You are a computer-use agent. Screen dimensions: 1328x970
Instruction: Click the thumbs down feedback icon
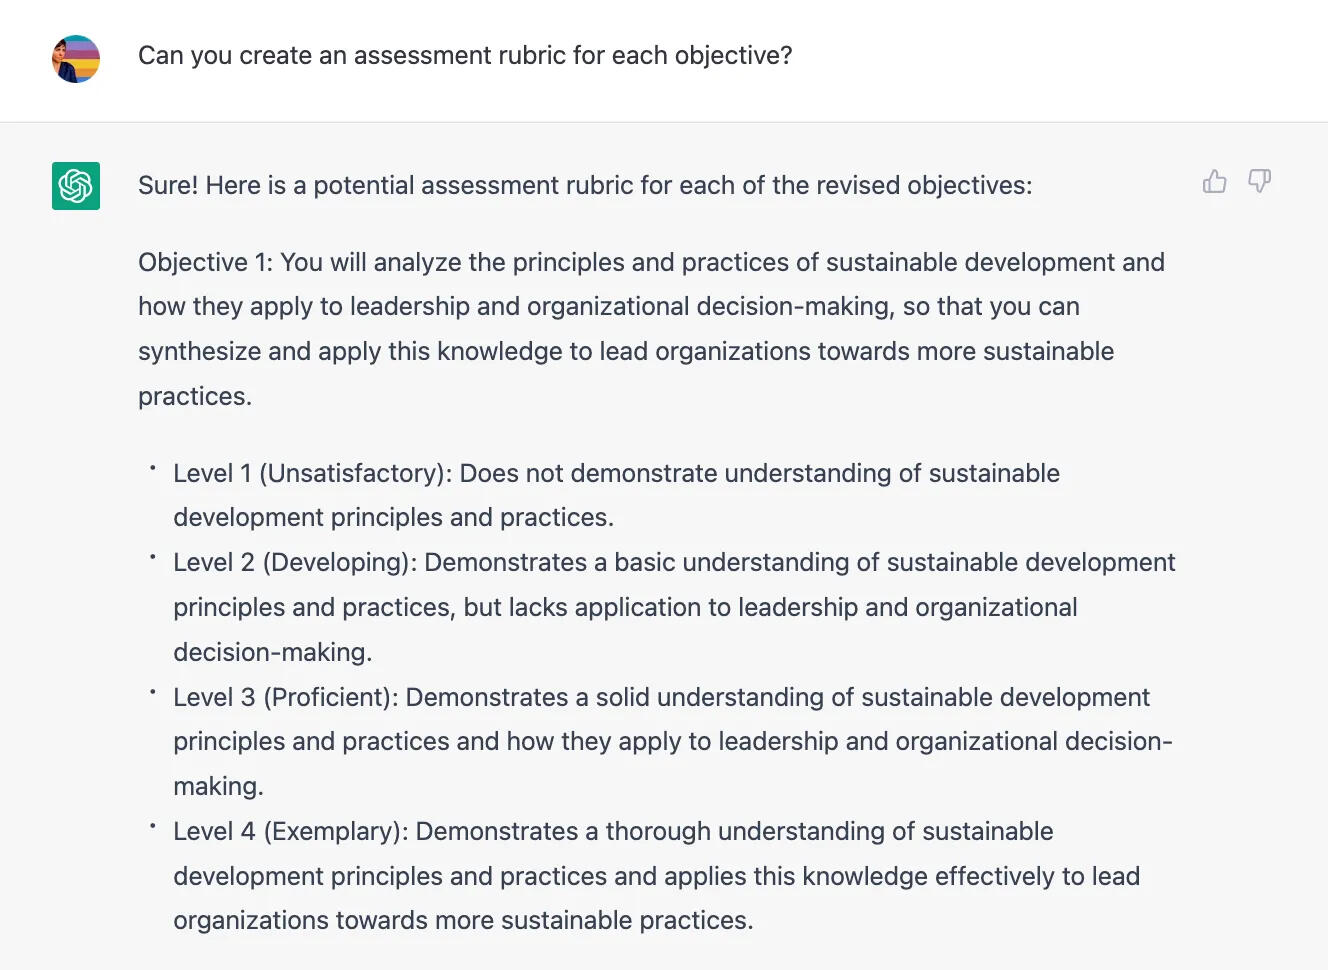point(1259,181)
